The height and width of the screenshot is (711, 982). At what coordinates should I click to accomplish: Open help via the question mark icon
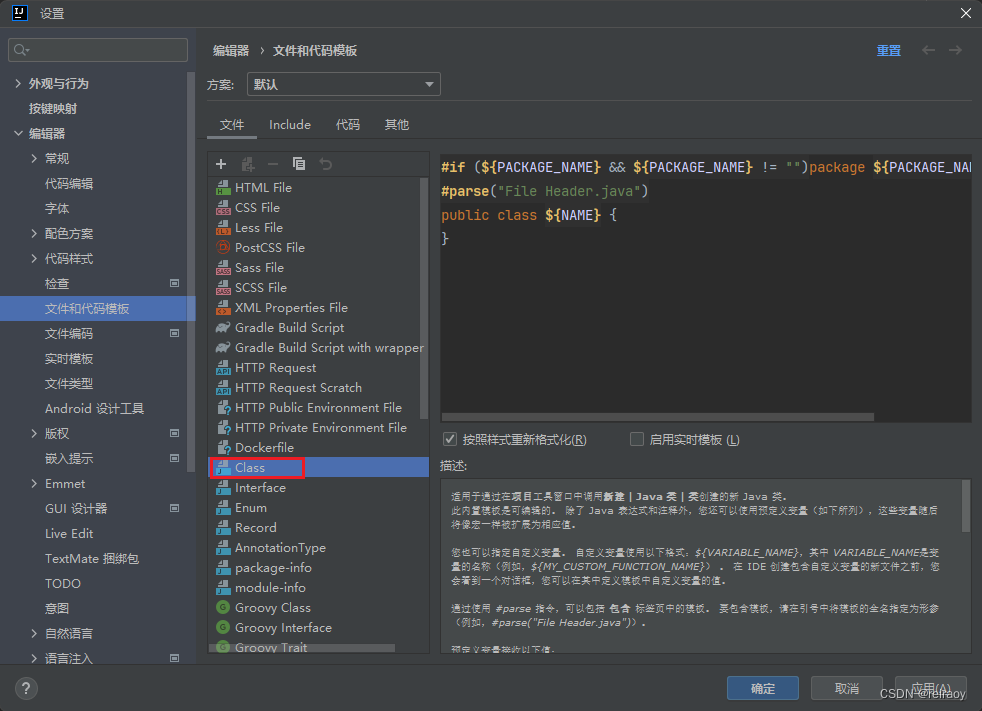pos(25,688)
